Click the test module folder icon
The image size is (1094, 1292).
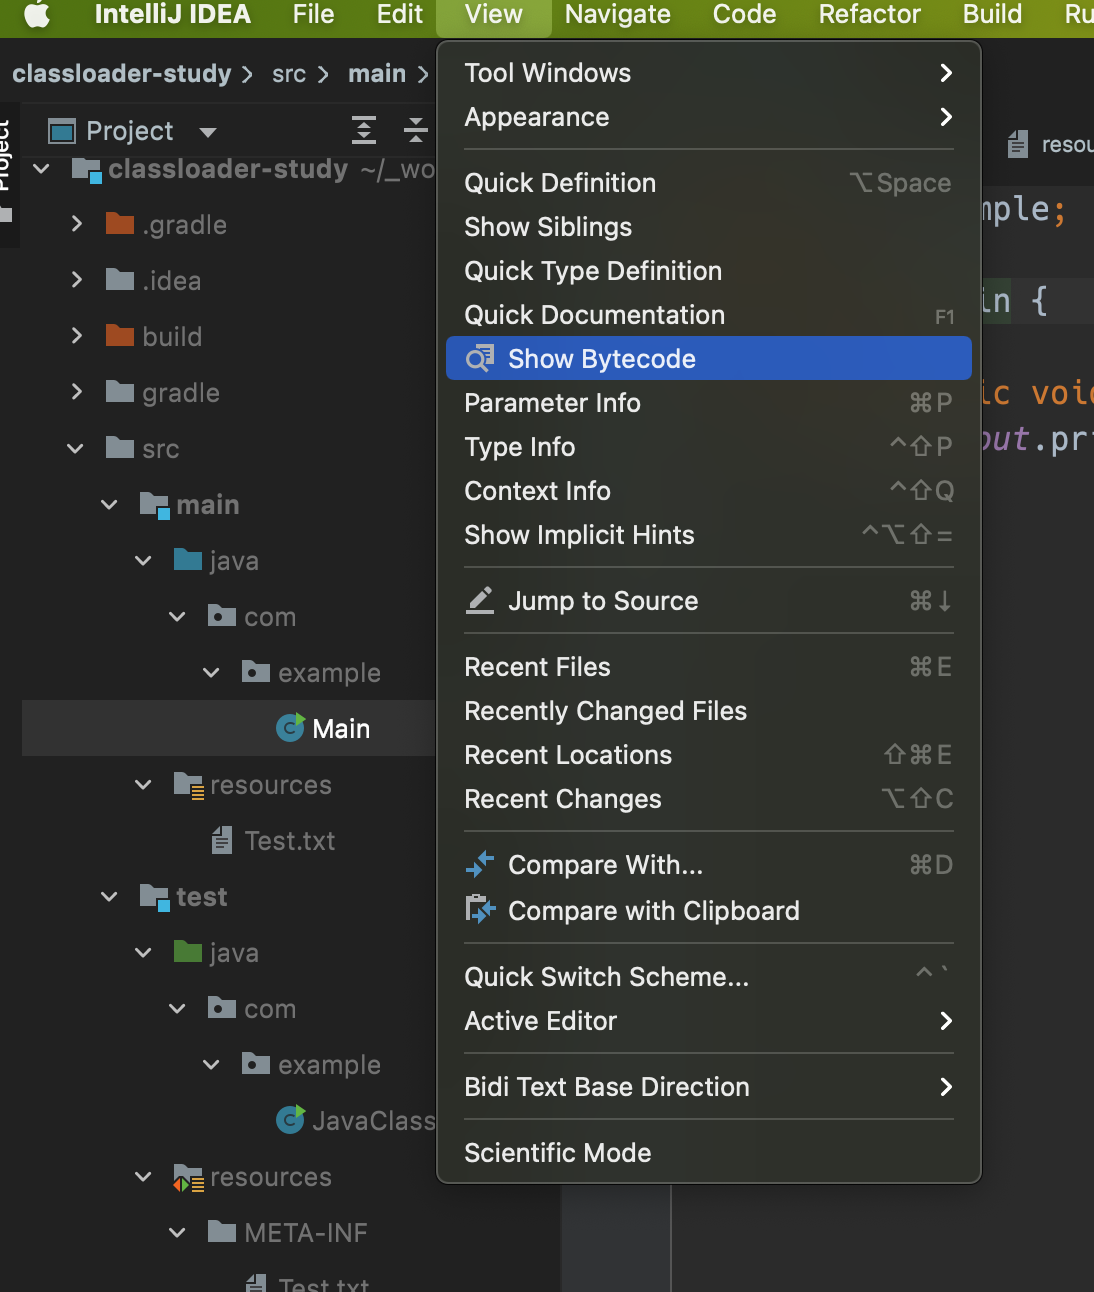155,897
